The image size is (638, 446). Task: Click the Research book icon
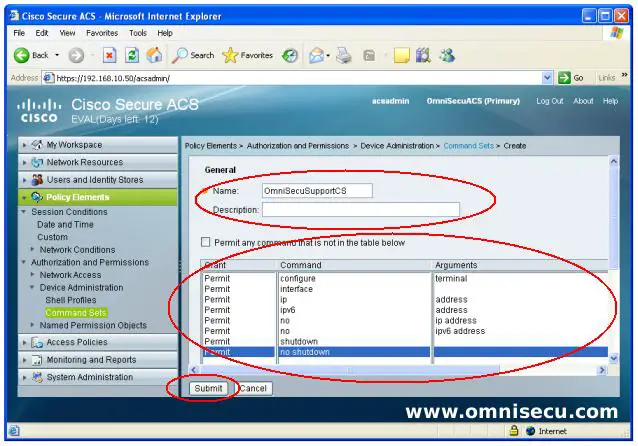423,55
